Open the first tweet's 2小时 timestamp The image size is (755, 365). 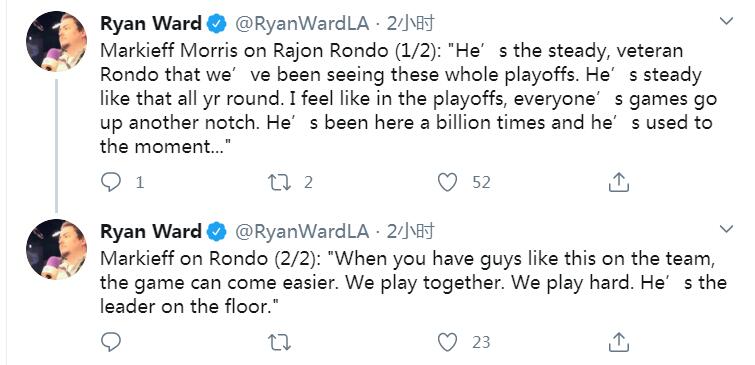click(411, 24)
